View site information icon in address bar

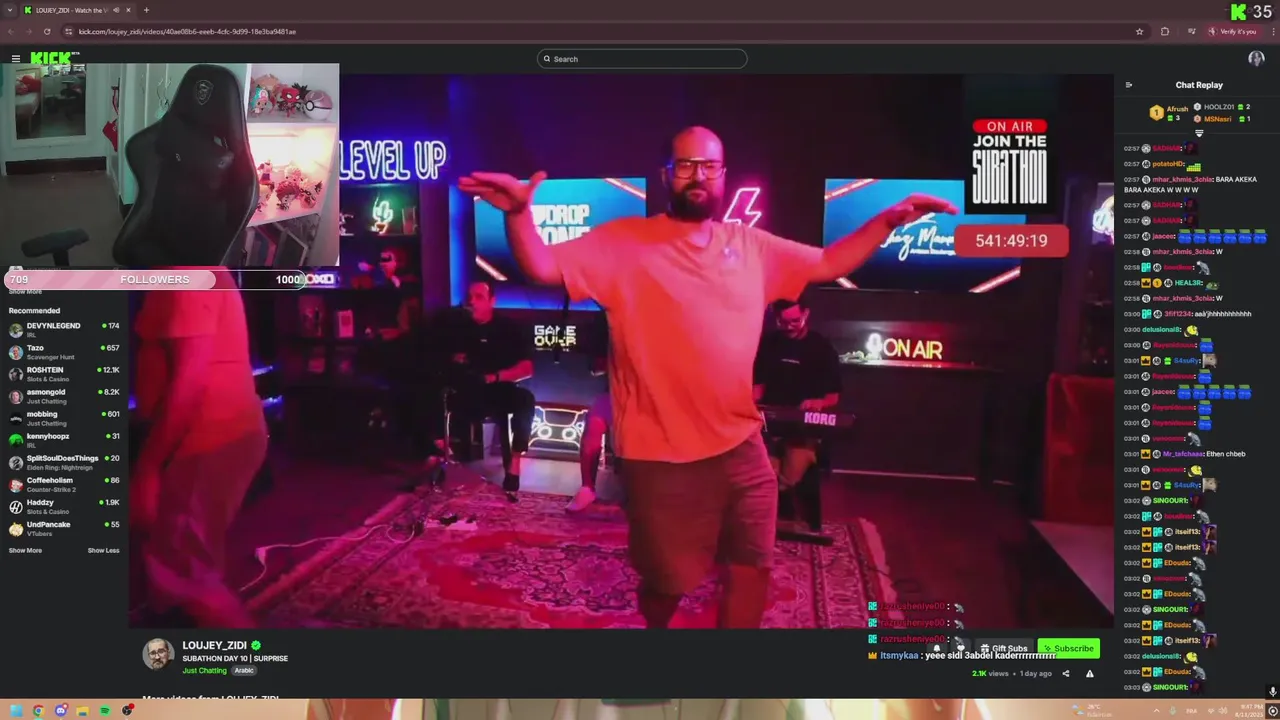coord(68,31)
